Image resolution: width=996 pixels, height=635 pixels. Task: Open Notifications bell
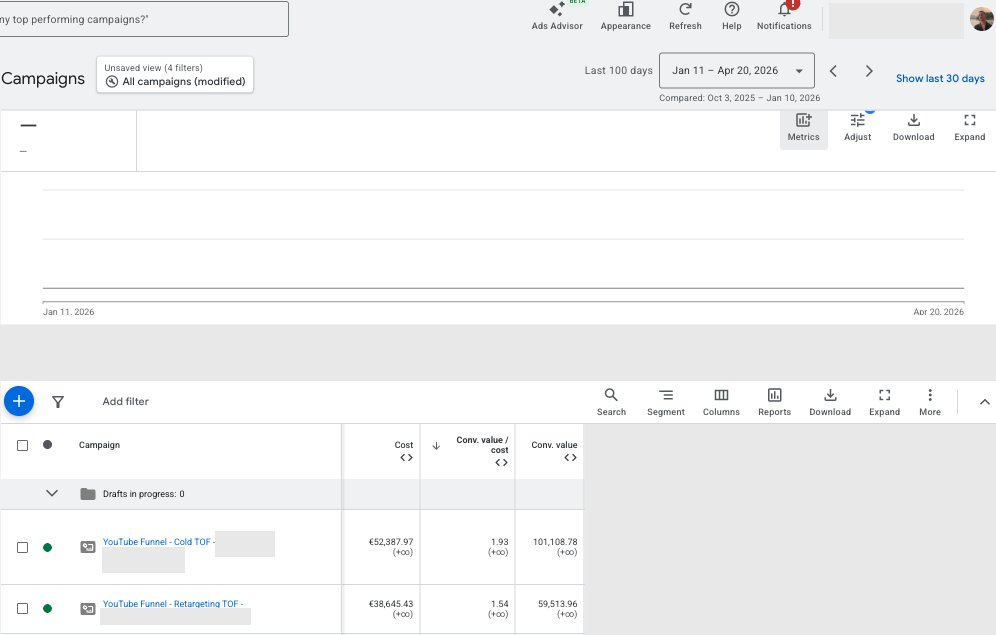[x=784, y=17]
